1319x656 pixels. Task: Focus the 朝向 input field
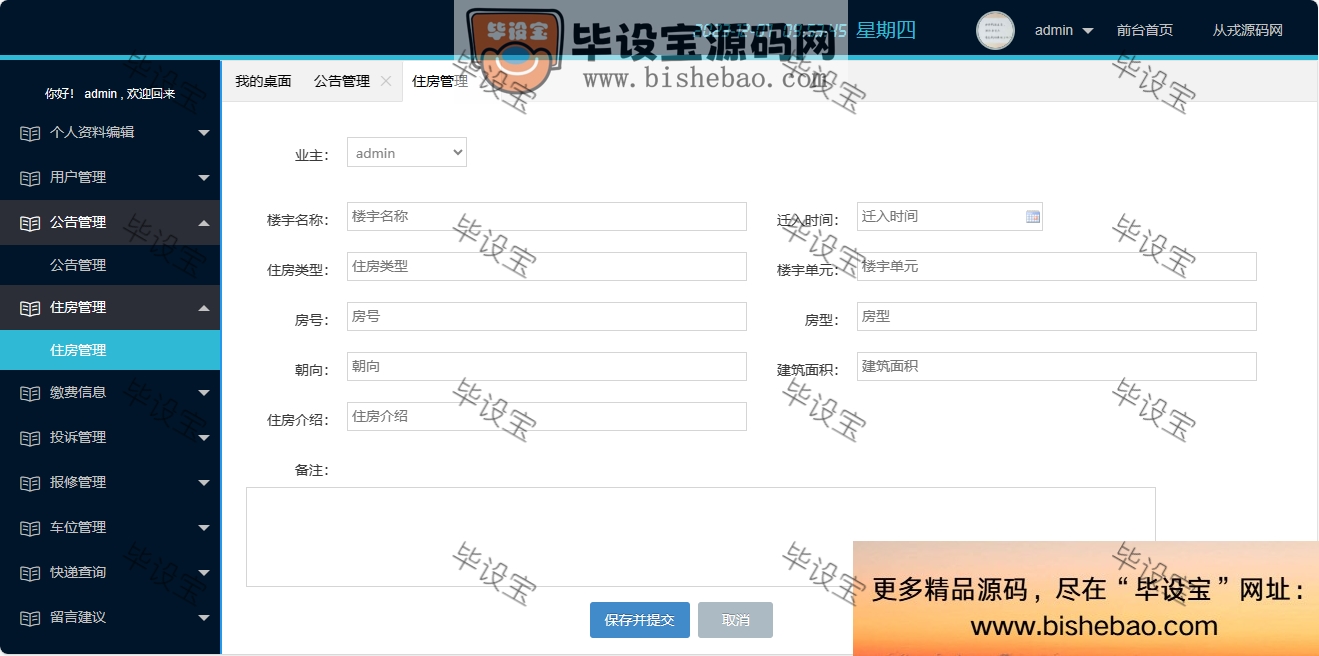point(547,366)
